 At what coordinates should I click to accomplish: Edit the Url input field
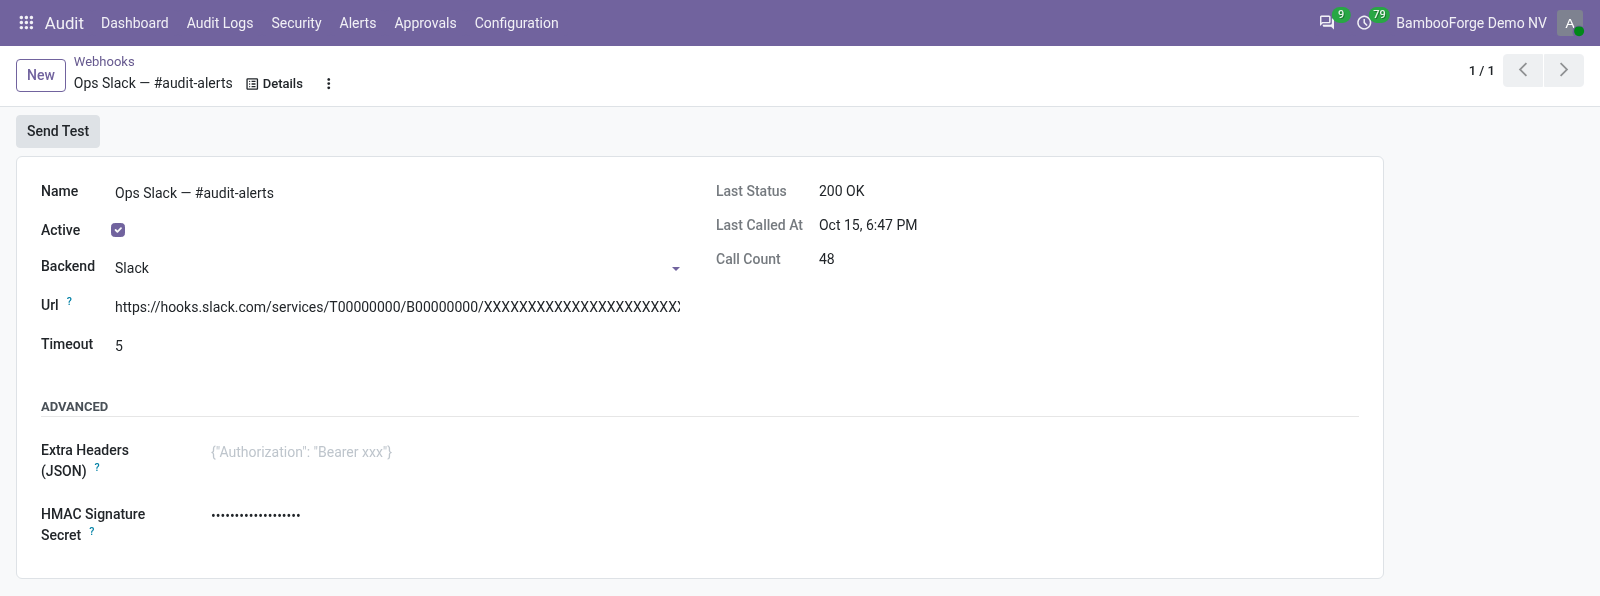pyautogui.click(x=397, y=307)
